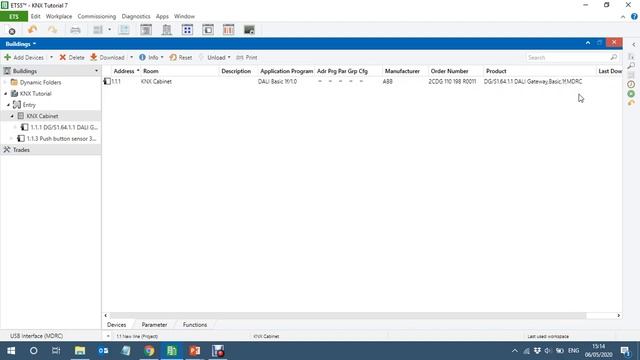Open Undo History orange arrow sidebar icon
Viewport: 640px width, 360px height.
631,103
